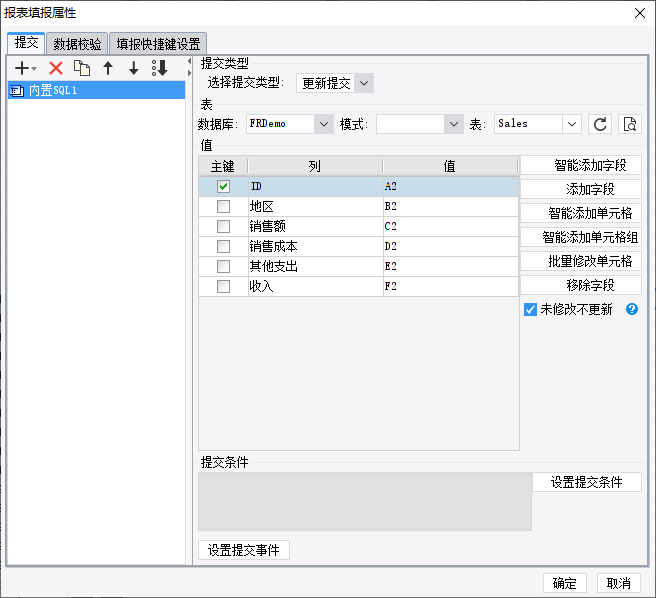The height and width of the screenshot is (598, 656).
Task: Open the 表 Sales dropdown
Action: tap(572, 124)
